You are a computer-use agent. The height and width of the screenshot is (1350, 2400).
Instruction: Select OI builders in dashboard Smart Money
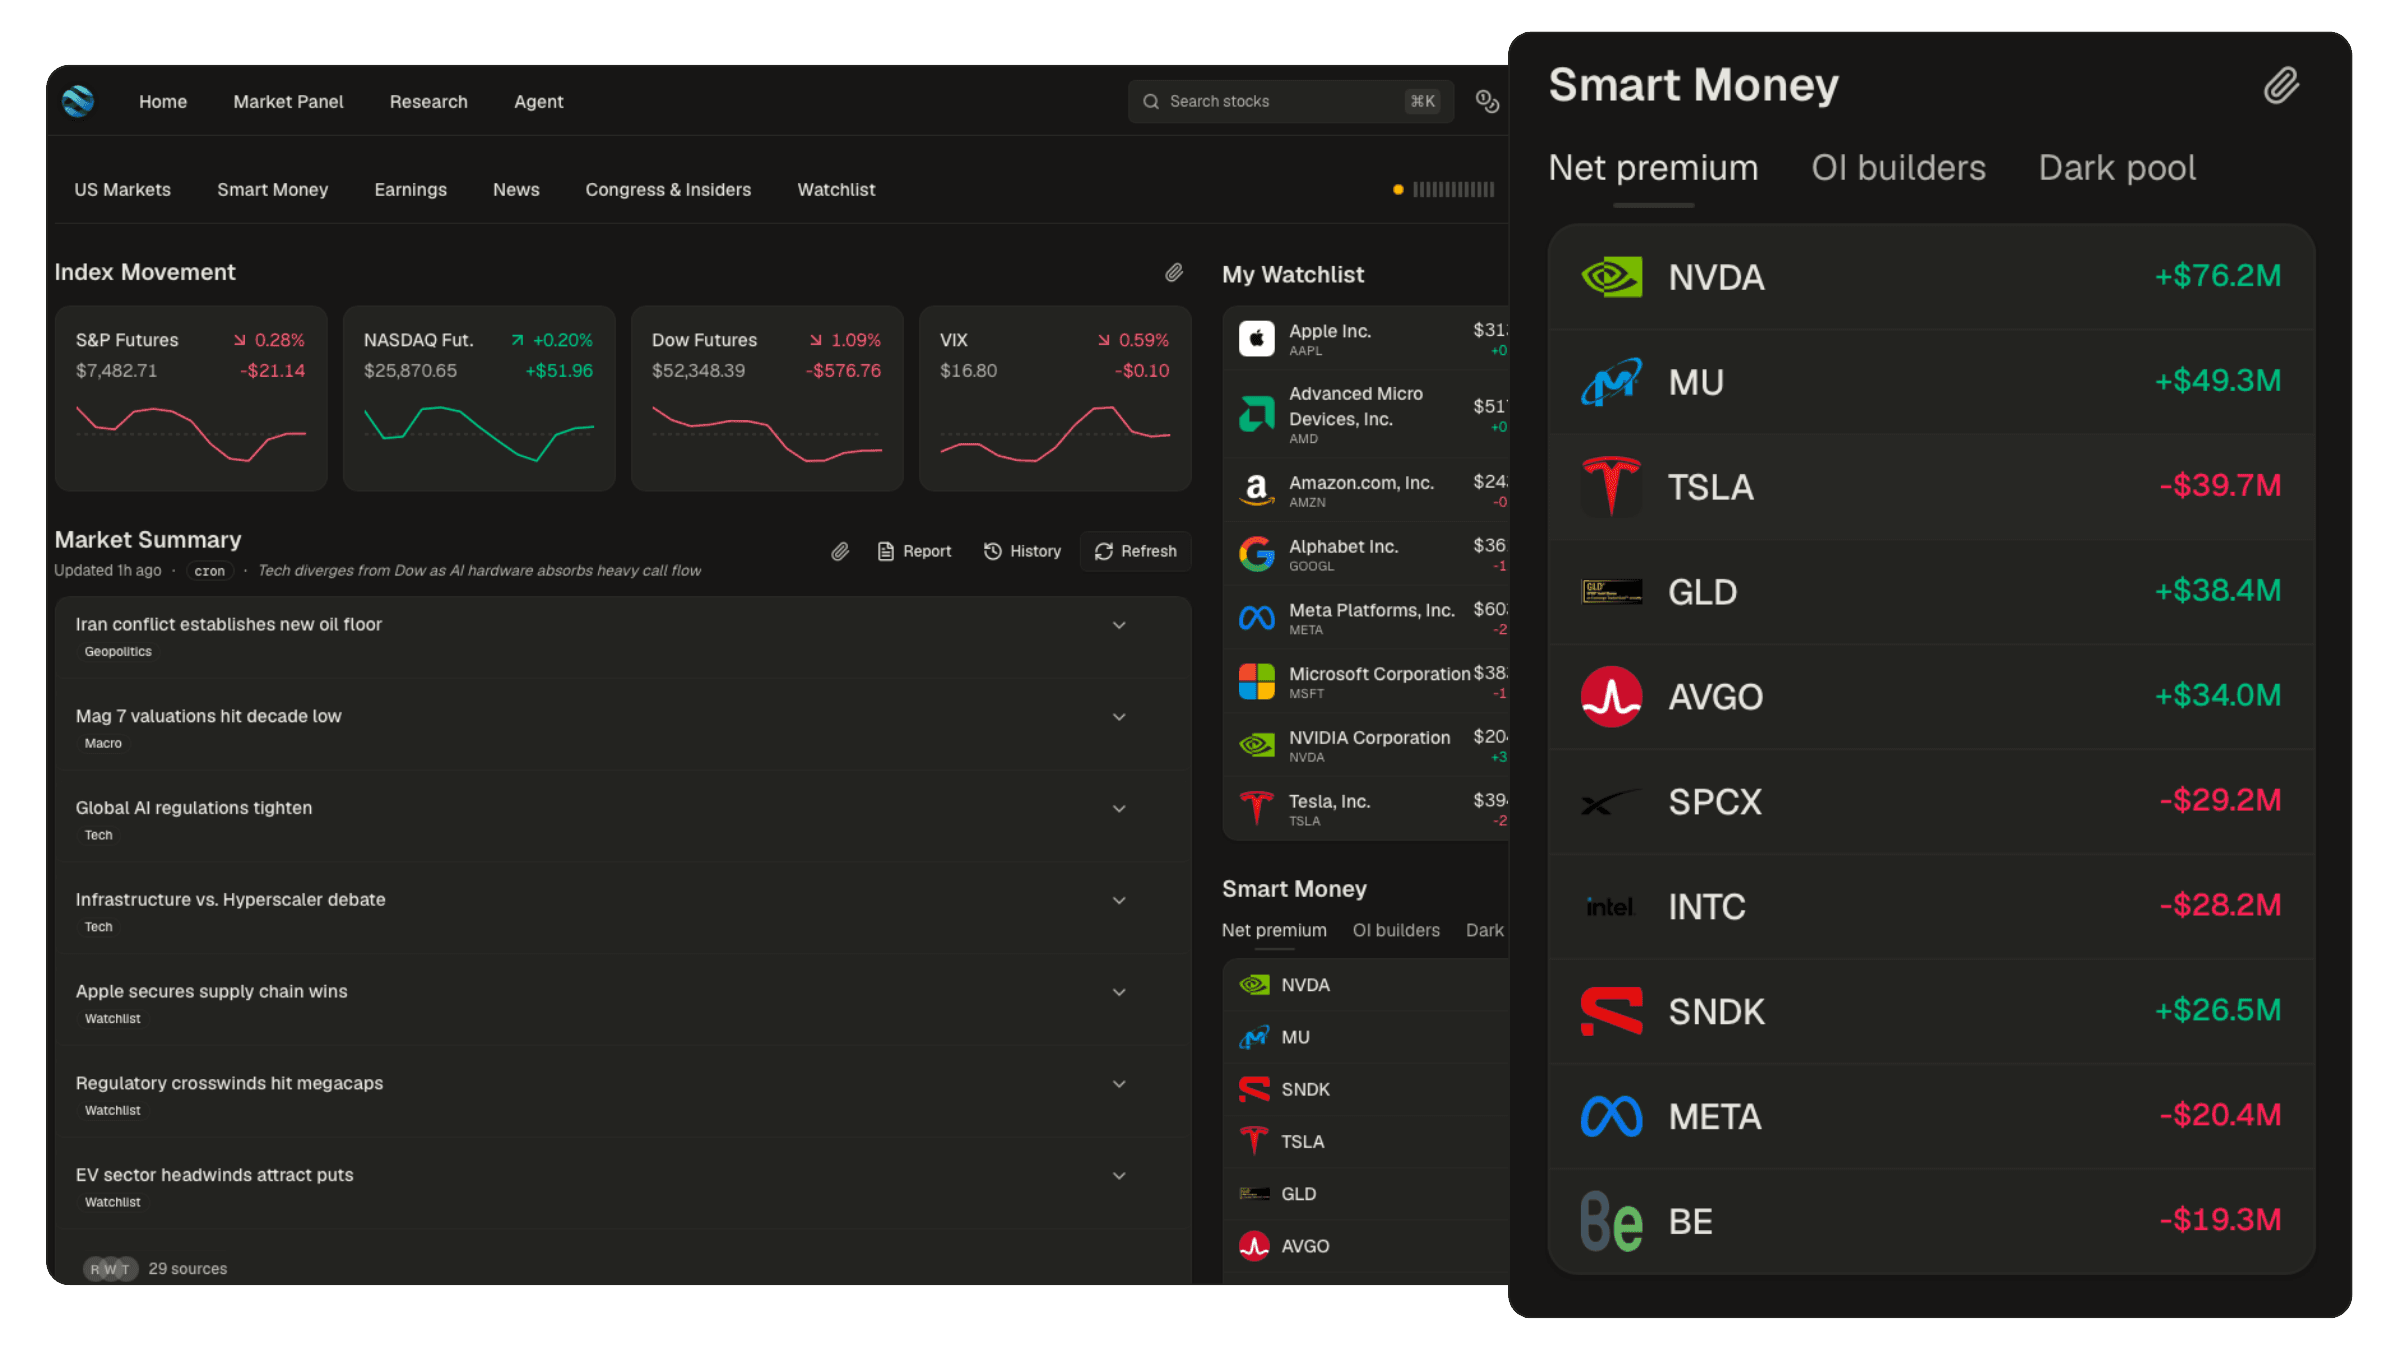[1396, 930]
